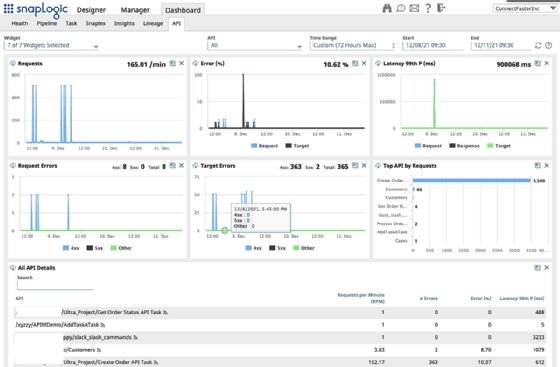Download the Request Errors widget data
Image resolution: width=560 pixels, height=367 pixels.
[x=13, y=166]
